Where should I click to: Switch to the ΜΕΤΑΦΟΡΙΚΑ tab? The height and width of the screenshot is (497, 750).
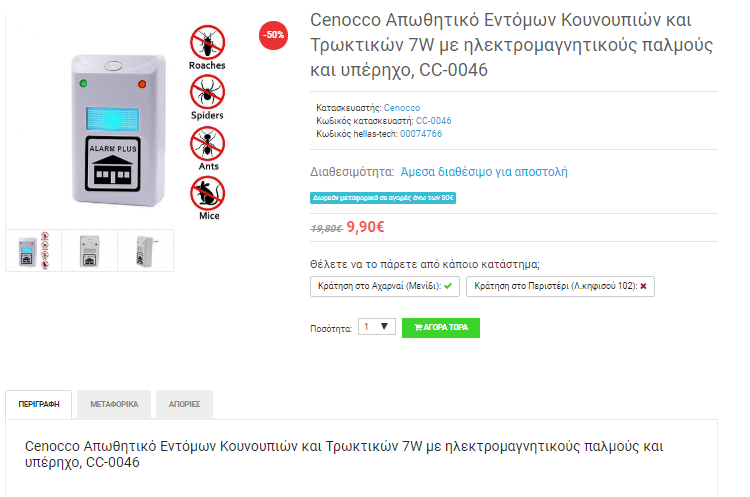[114, 404]
